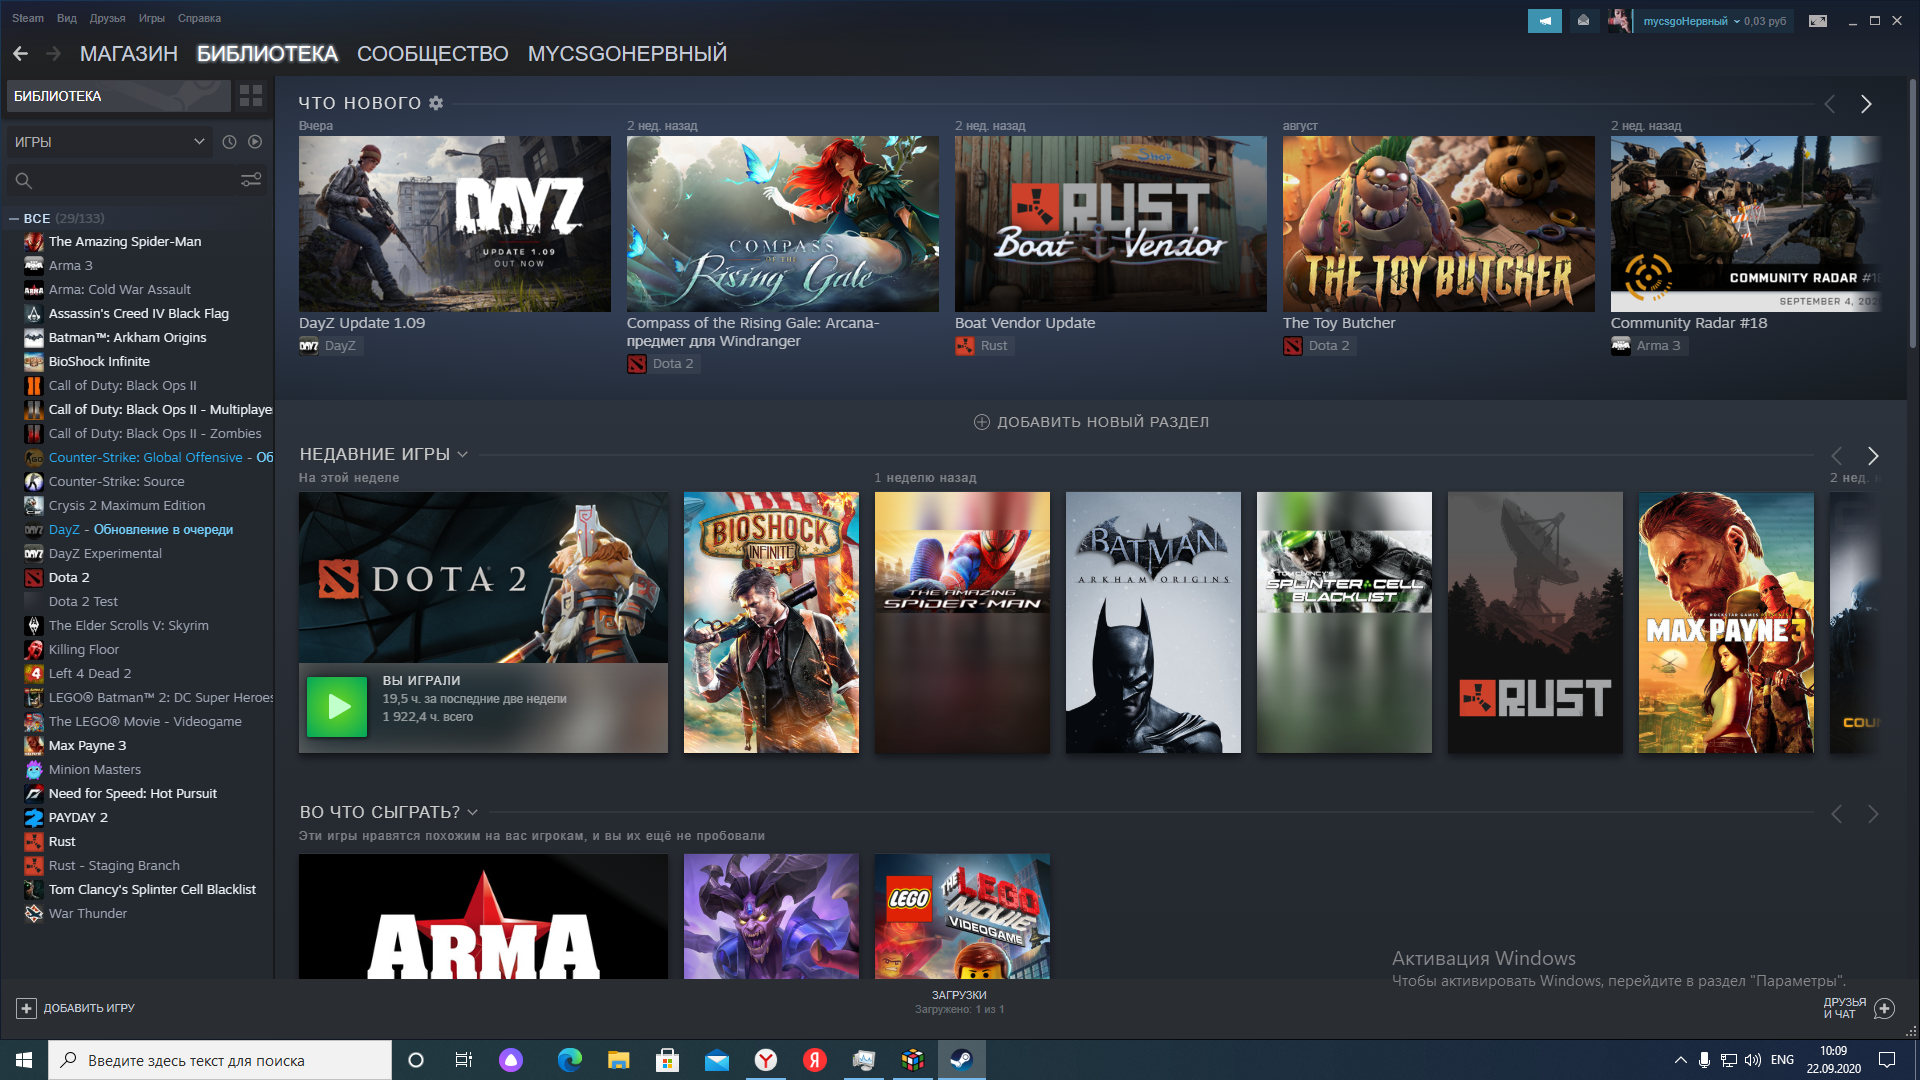Open advanced filter options icon

(x=251, y=180)
